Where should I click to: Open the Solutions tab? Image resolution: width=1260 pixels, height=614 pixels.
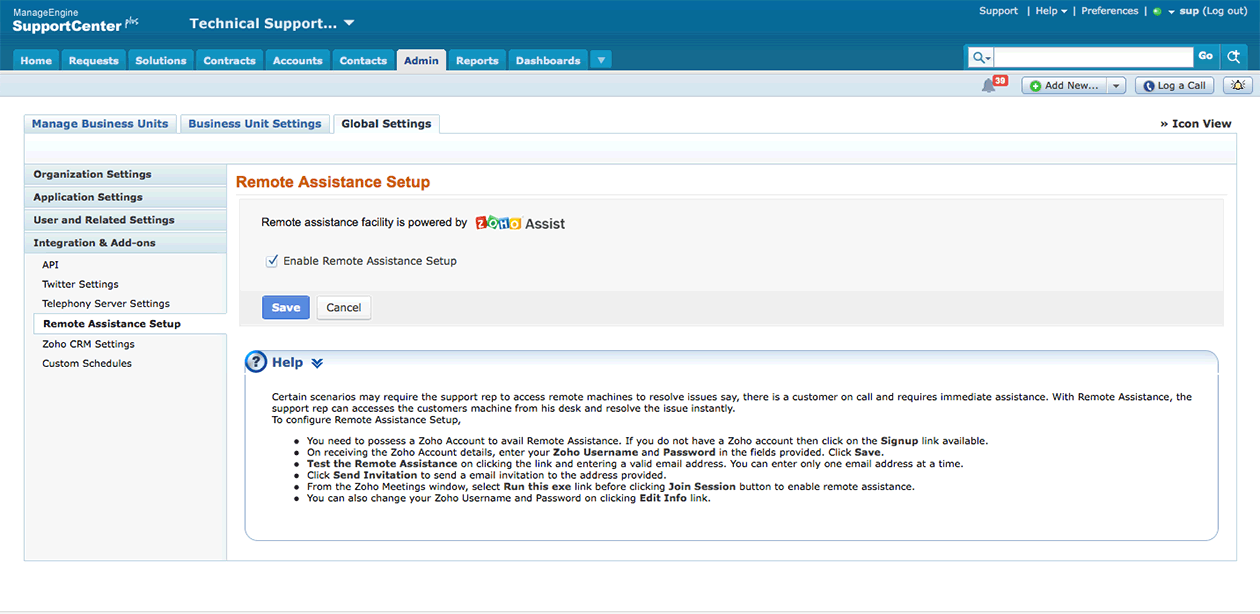click(x=161, y=60)
